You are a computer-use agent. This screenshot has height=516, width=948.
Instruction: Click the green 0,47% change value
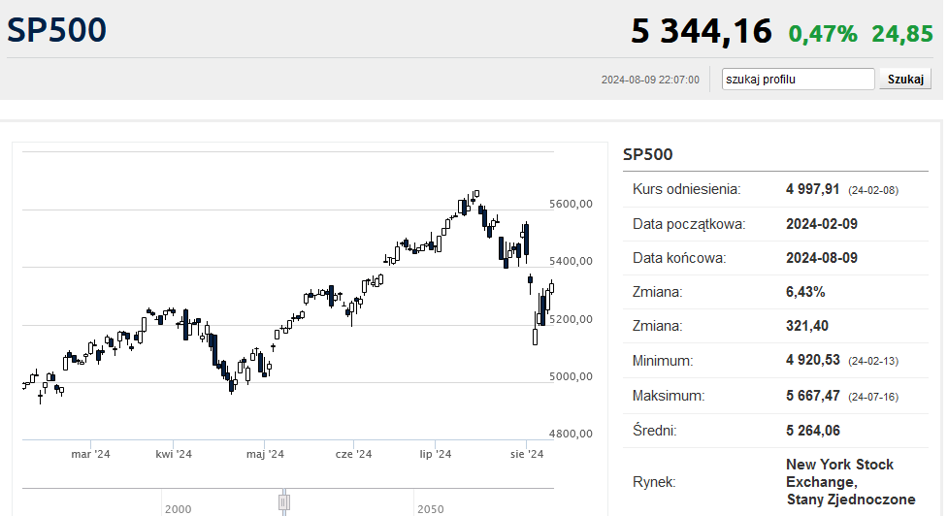(823, 34)
